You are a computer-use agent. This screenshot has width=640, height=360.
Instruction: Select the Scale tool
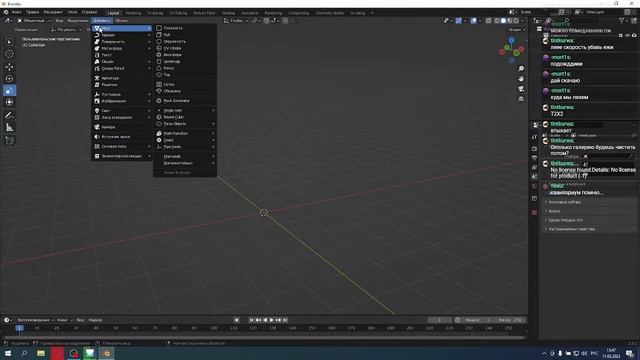click(x=9, y=90)
